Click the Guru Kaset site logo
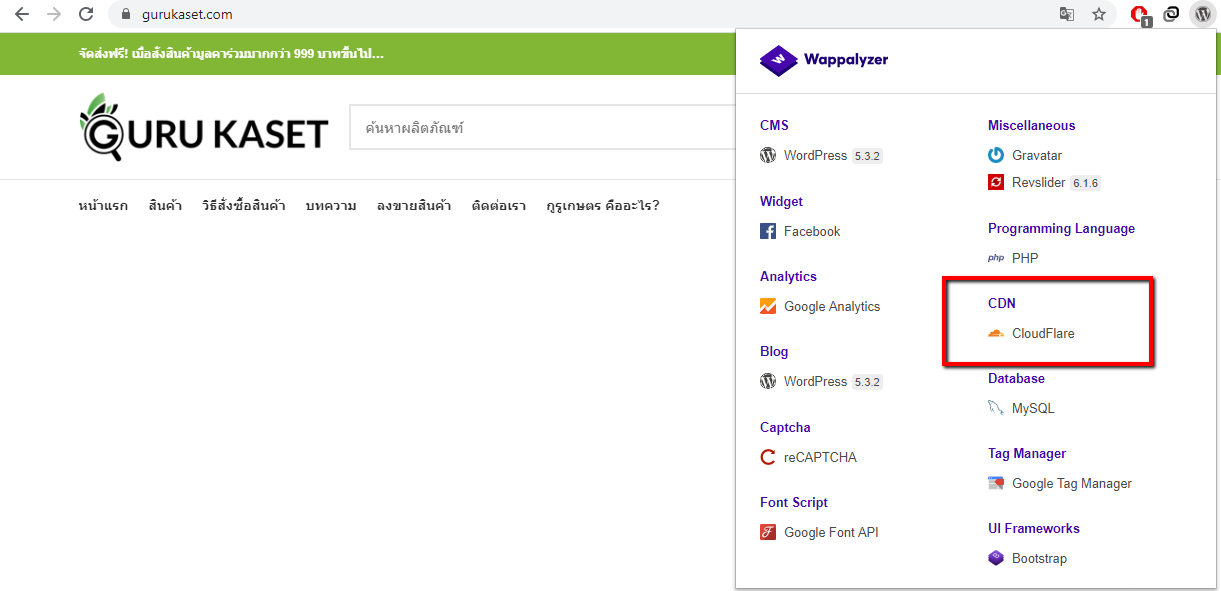 pos(203,127)
